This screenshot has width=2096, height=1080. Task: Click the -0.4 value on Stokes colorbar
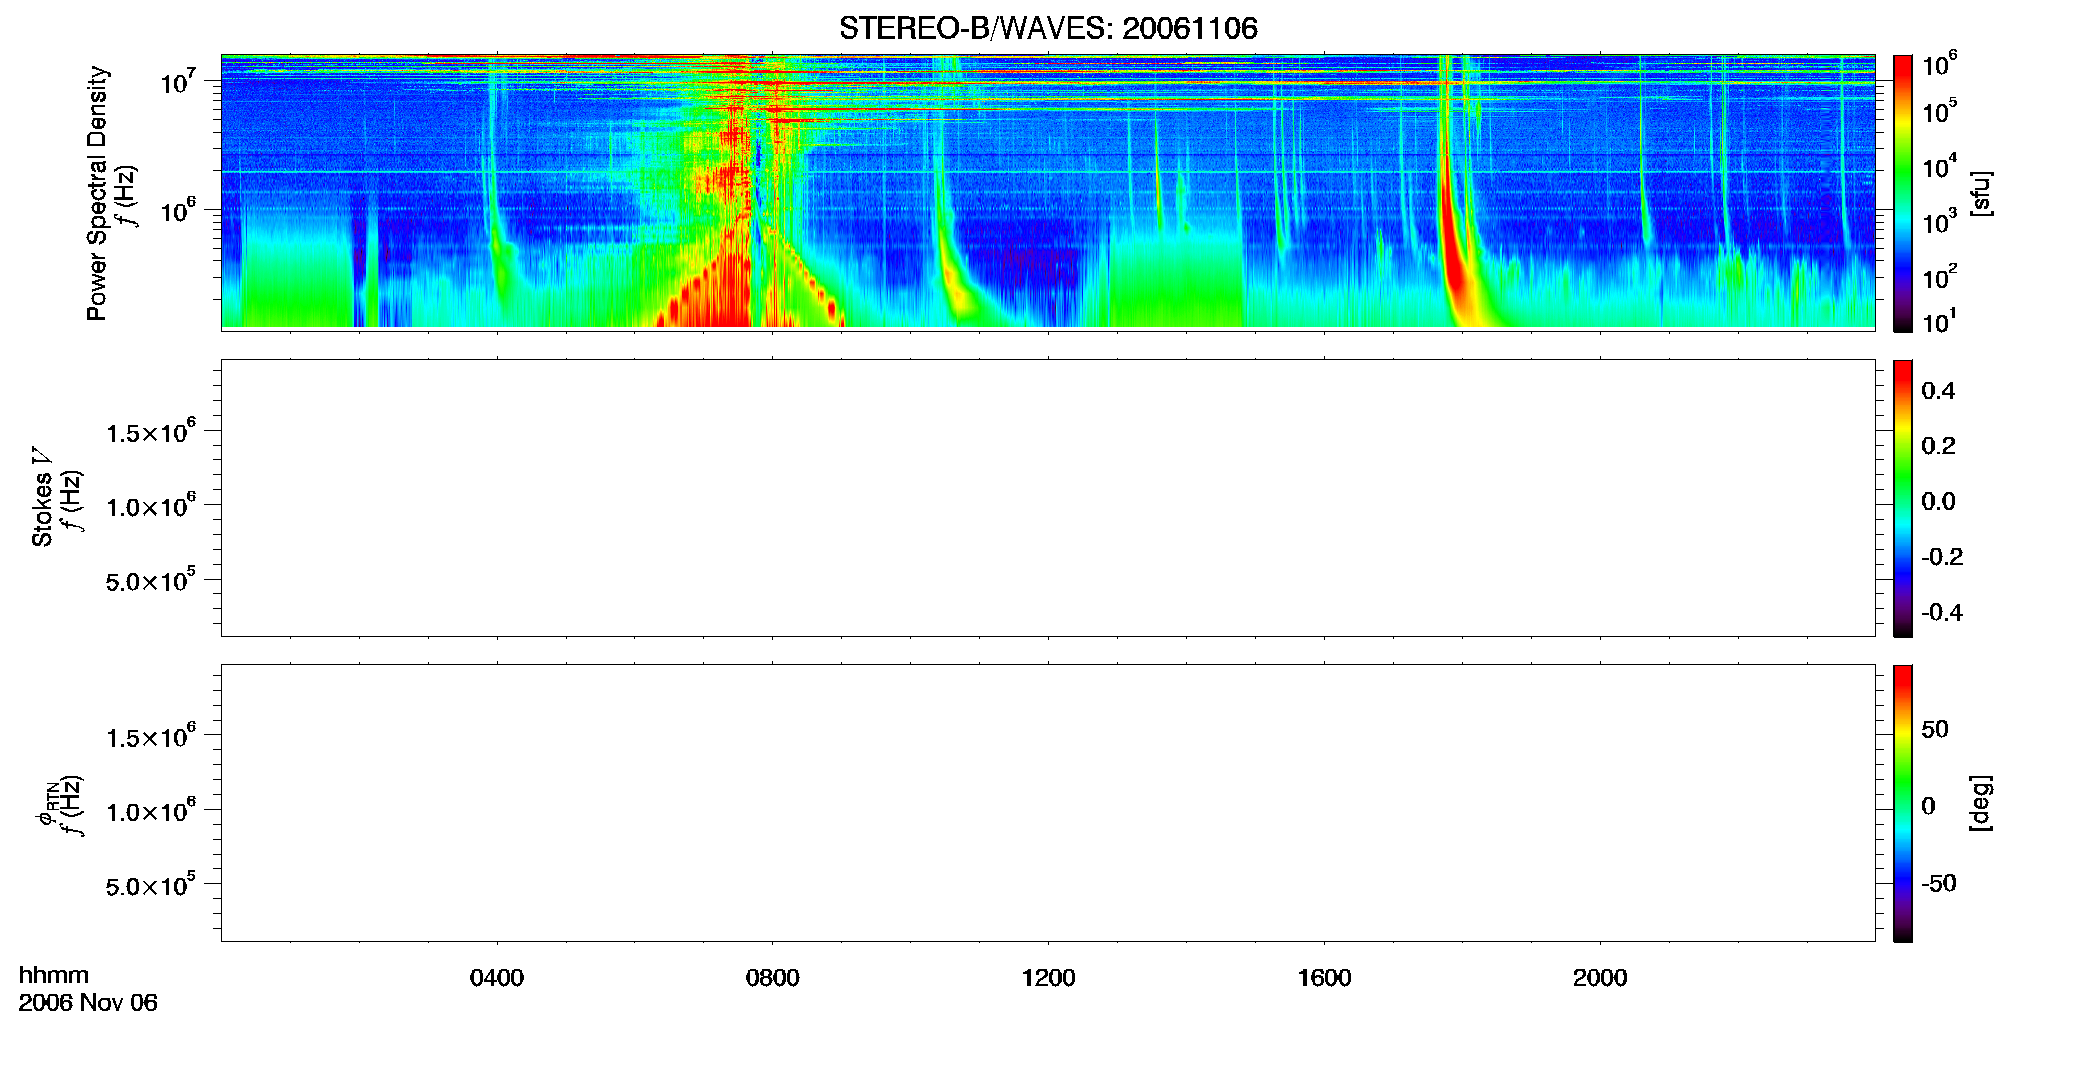1942,613
